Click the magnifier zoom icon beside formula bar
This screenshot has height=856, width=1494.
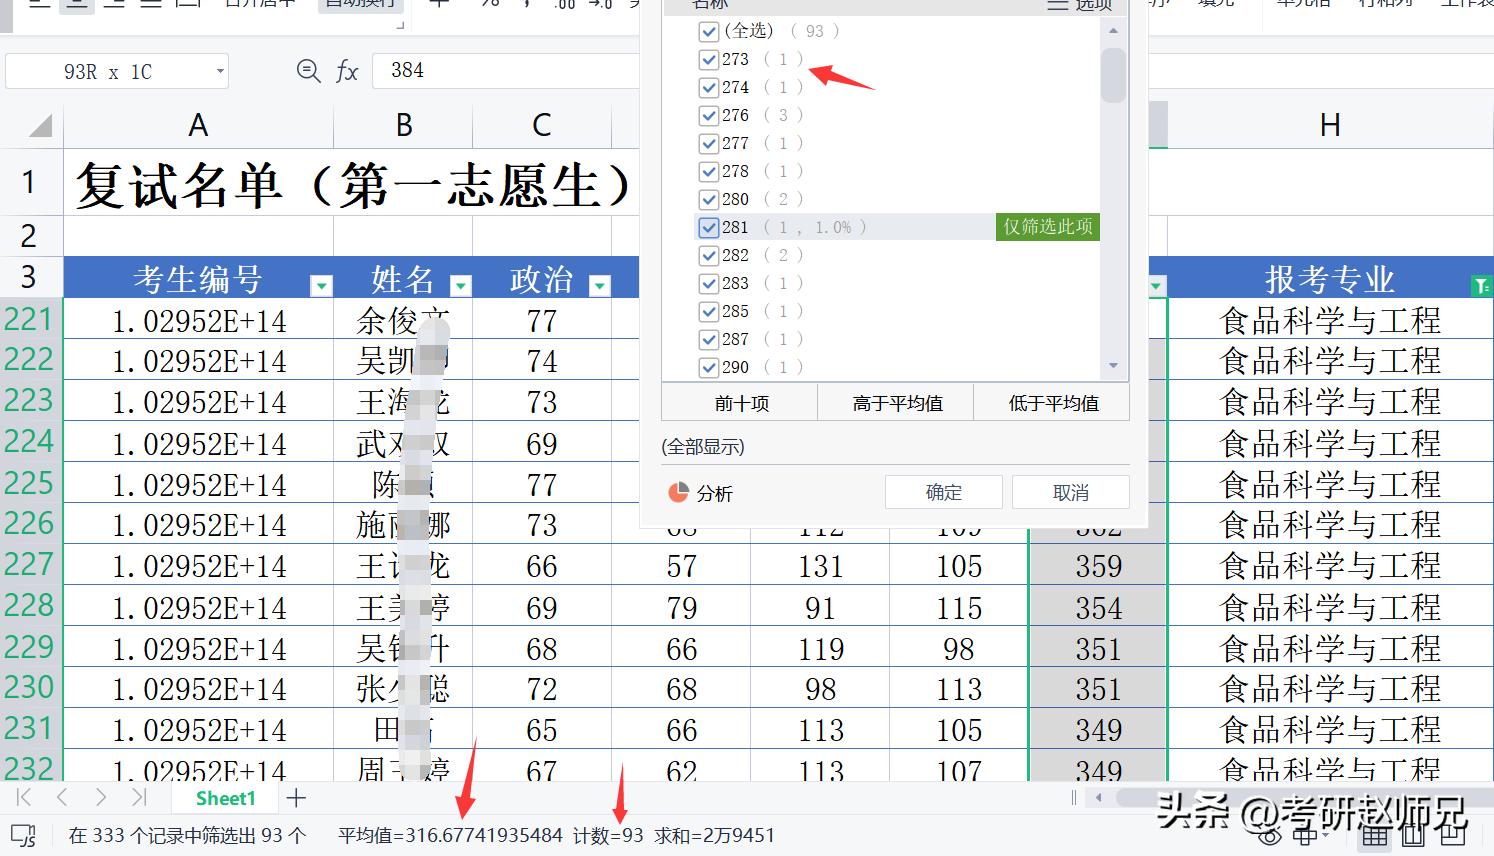[305, 70]
